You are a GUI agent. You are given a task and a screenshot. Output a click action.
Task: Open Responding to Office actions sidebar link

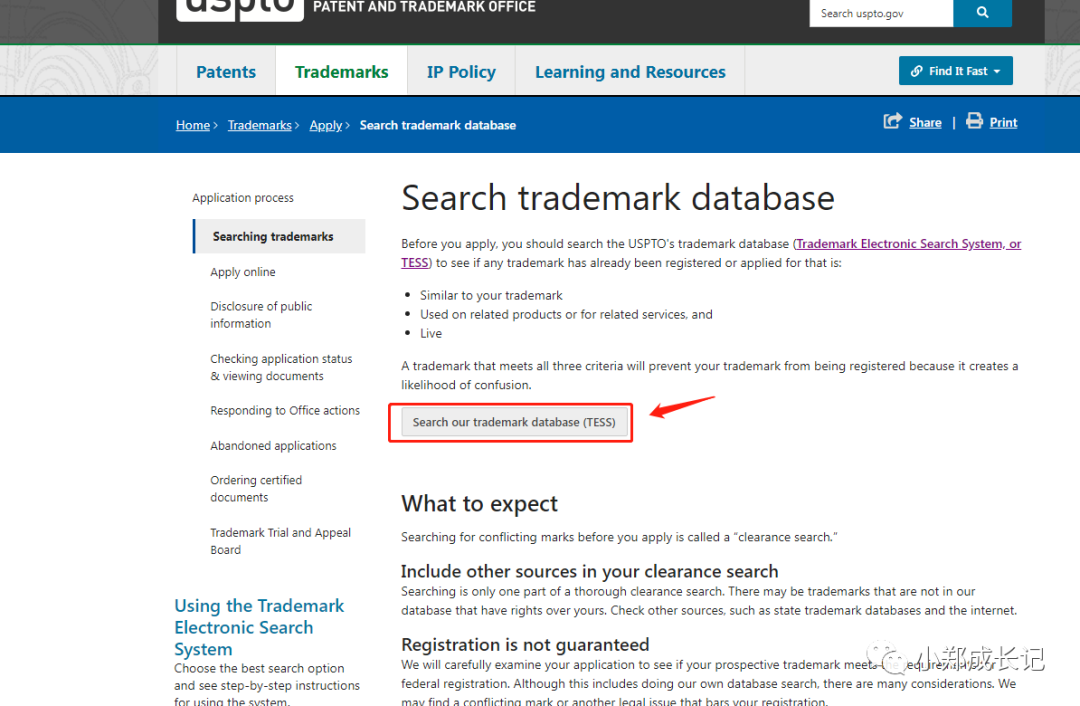pyautogui.click(x=285, y=411)
